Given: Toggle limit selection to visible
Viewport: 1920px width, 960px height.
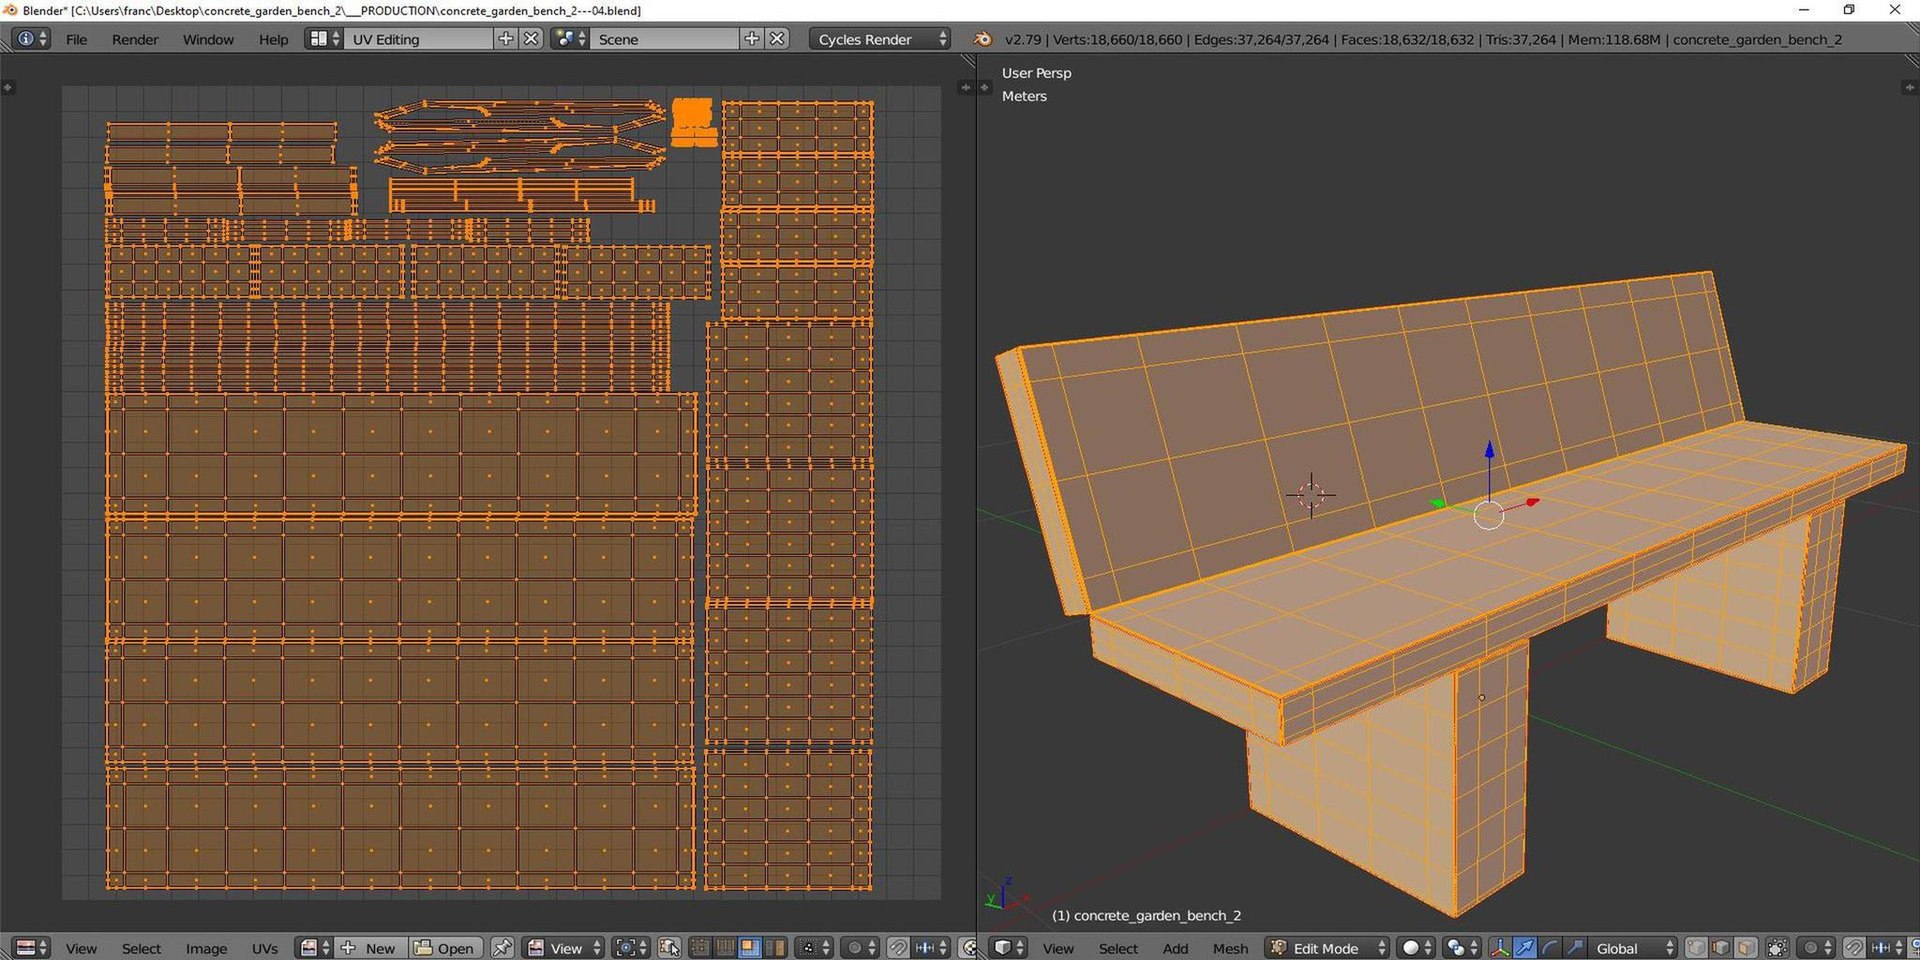Looking at the screenshot, I should tap(1777, 947).
